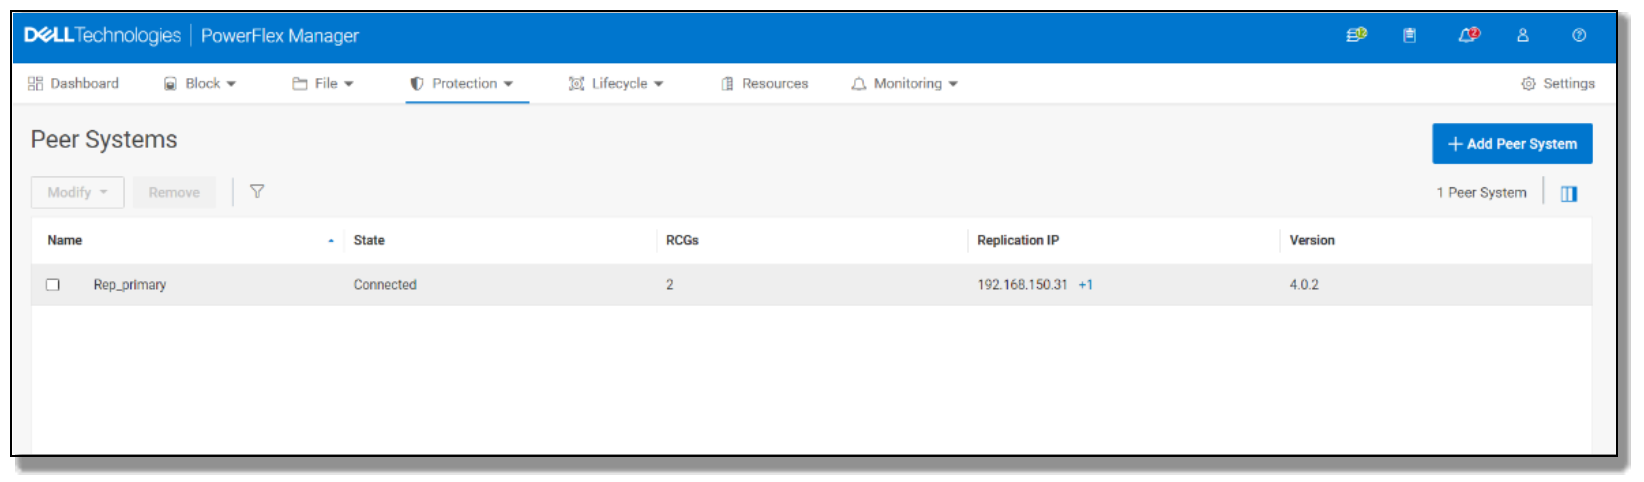Open the Modify dropdown button
The image size is (1644, 482).
(x=78, y=192)
